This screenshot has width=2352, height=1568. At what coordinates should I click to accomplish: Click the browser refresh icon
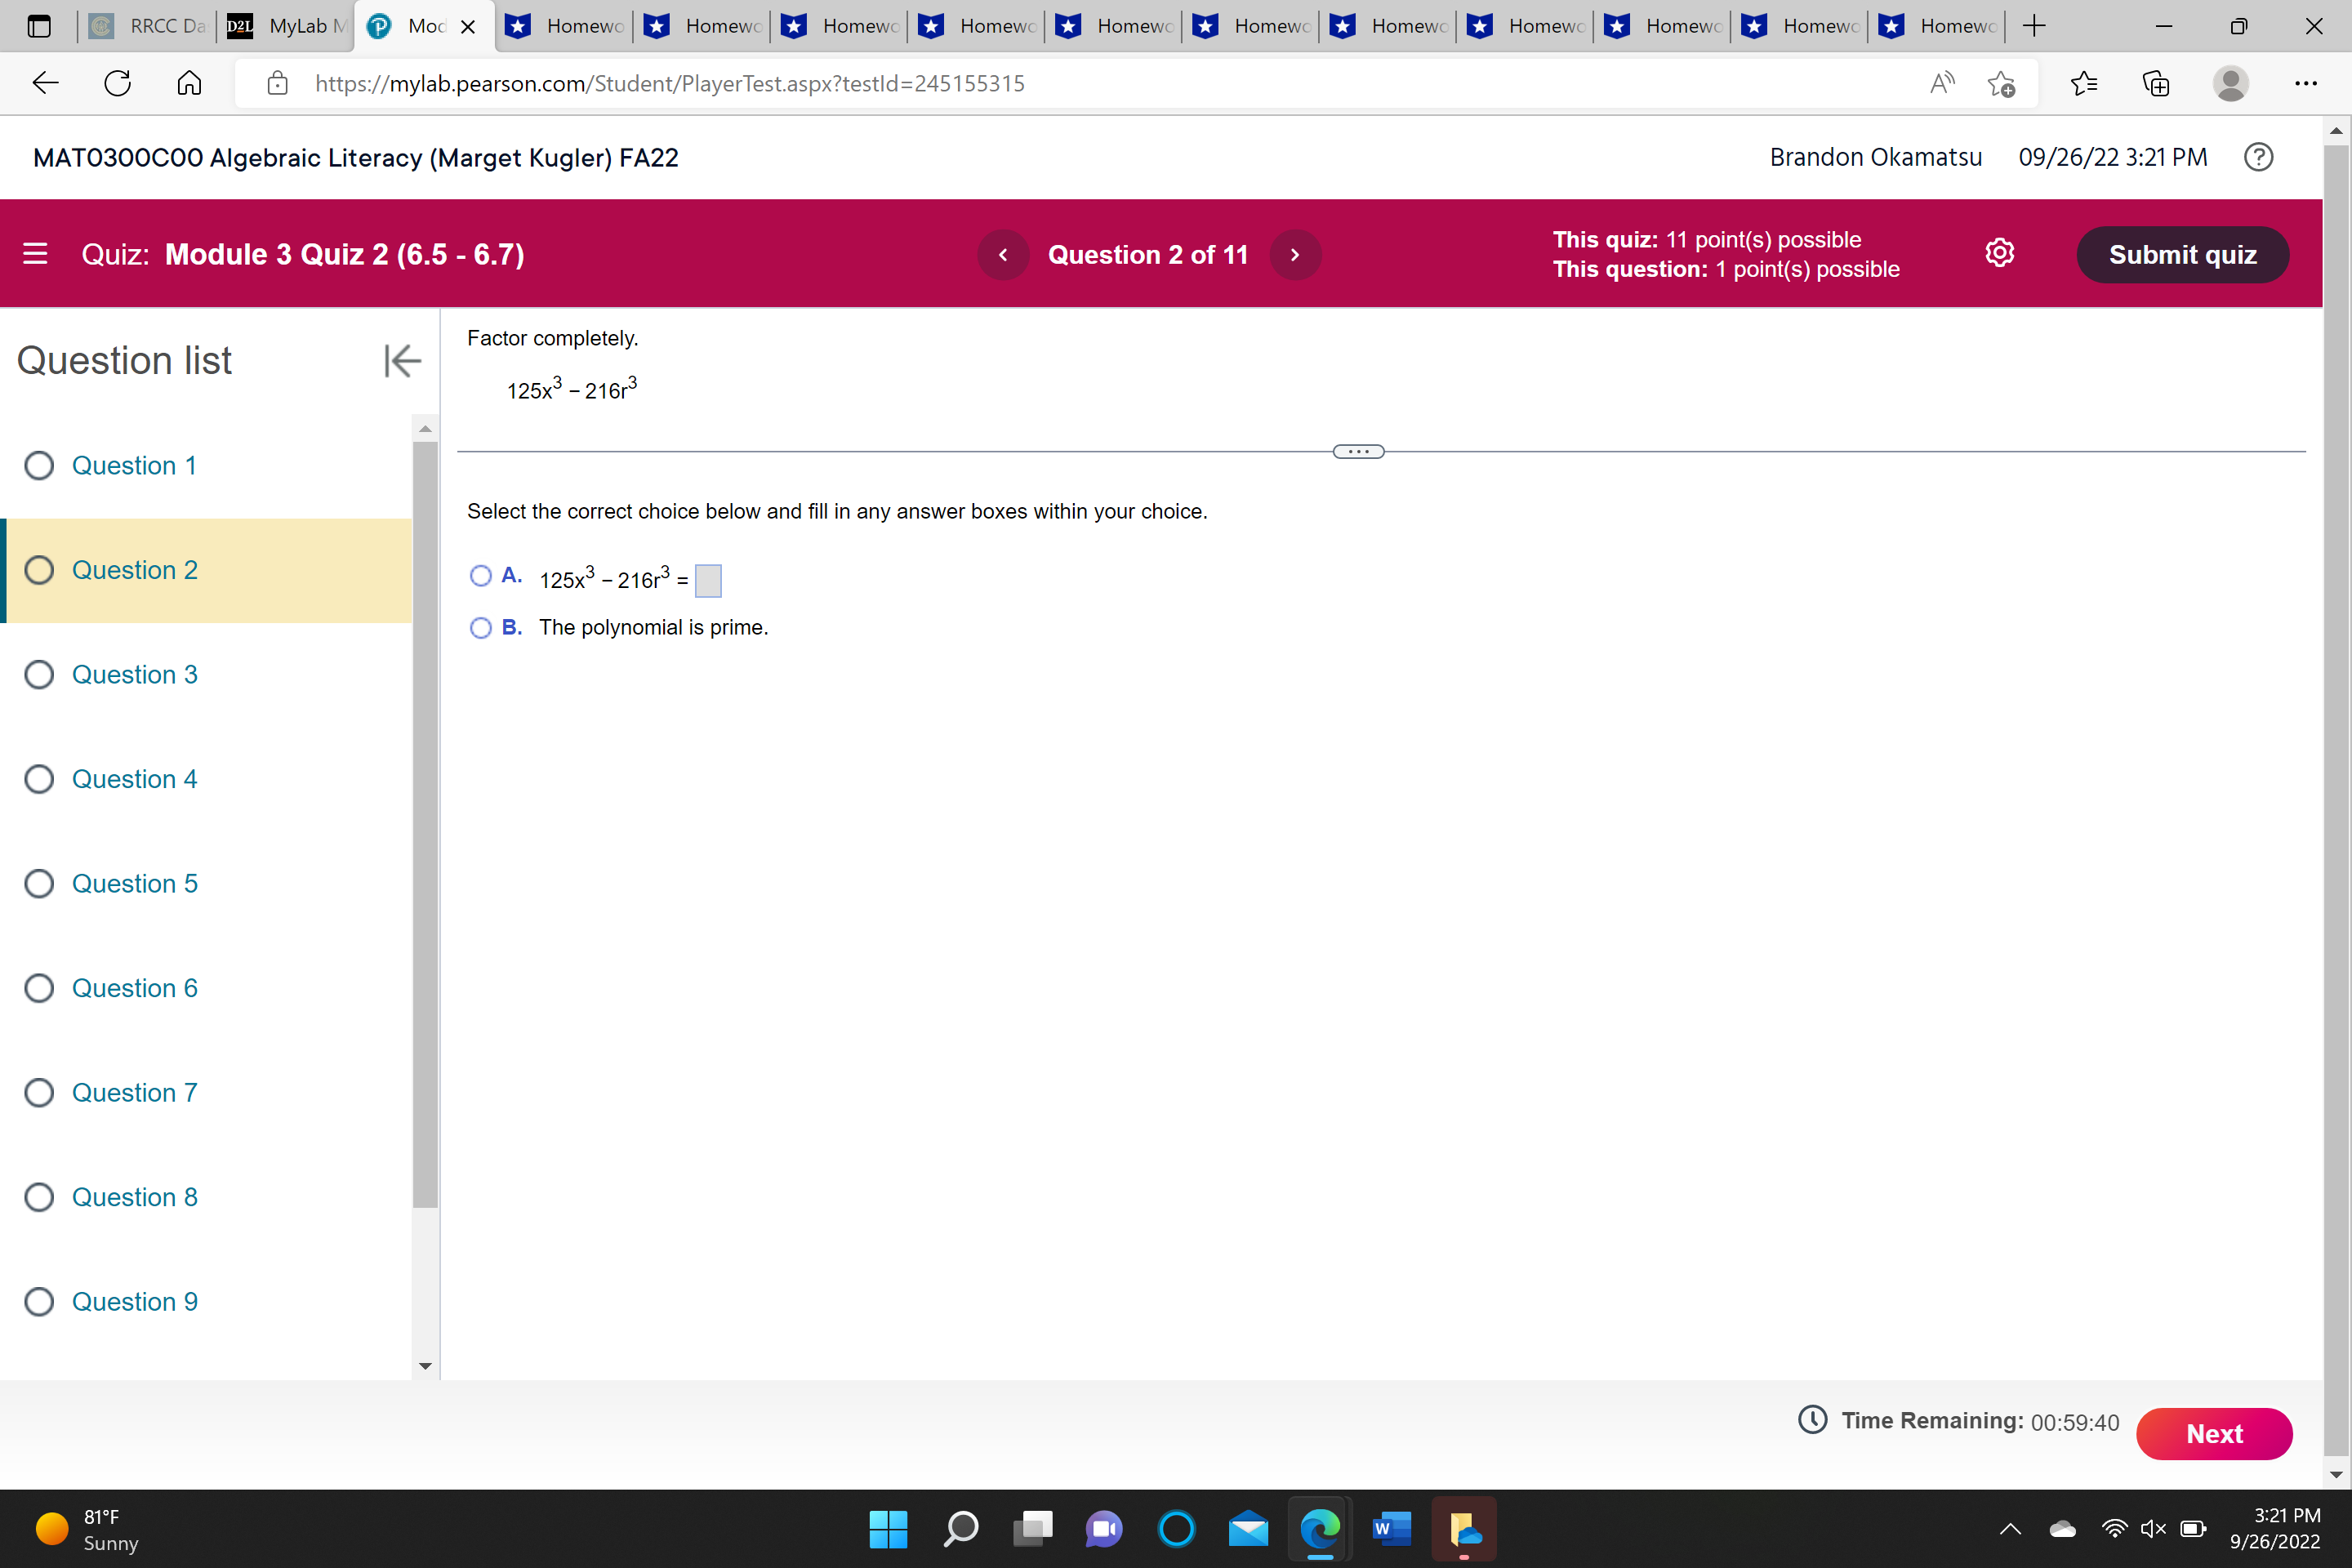click(x=118, y=83)
